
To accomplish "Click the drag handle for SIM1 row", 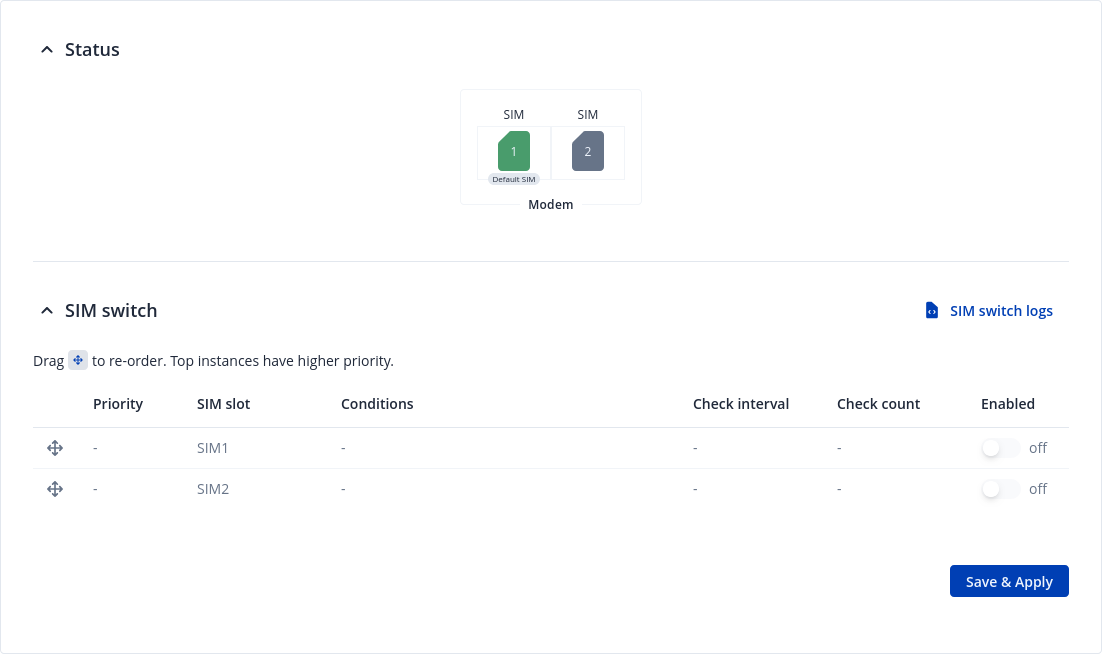I will 55,448.
